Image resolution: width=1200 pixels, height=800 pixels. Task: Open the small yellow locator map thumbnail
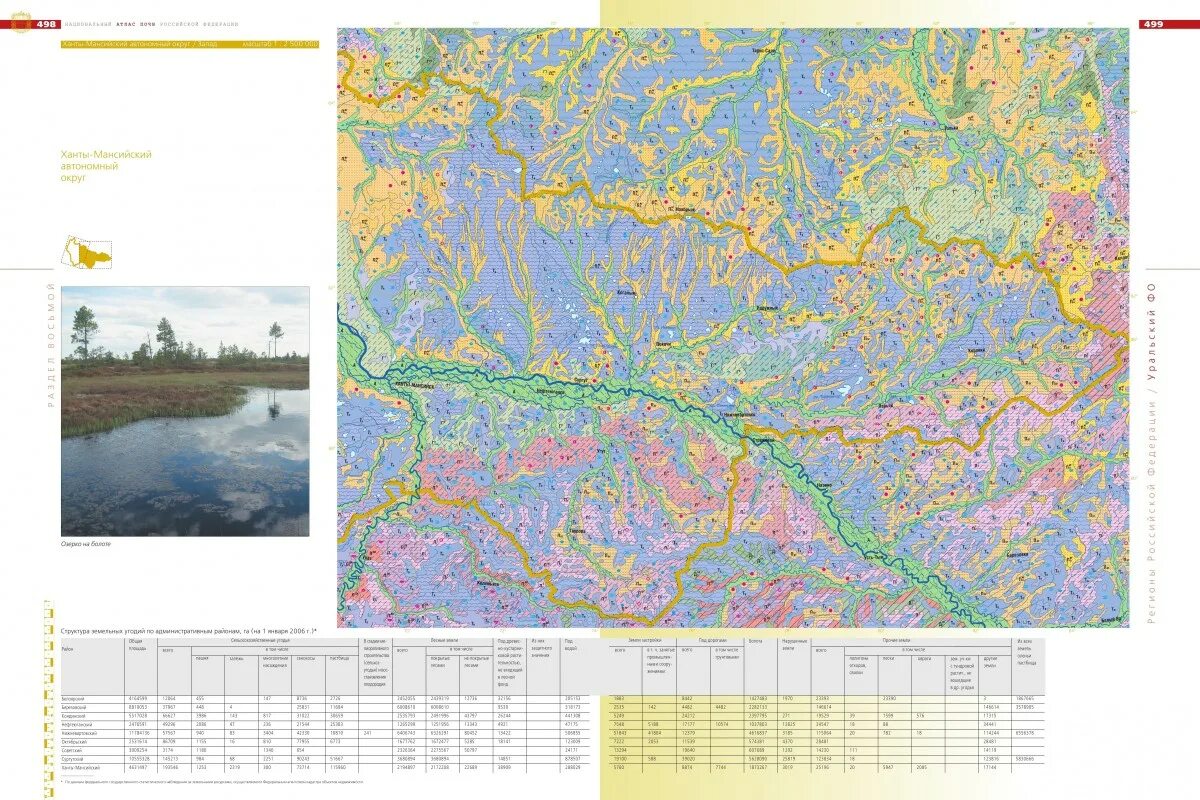click(88, 252)
